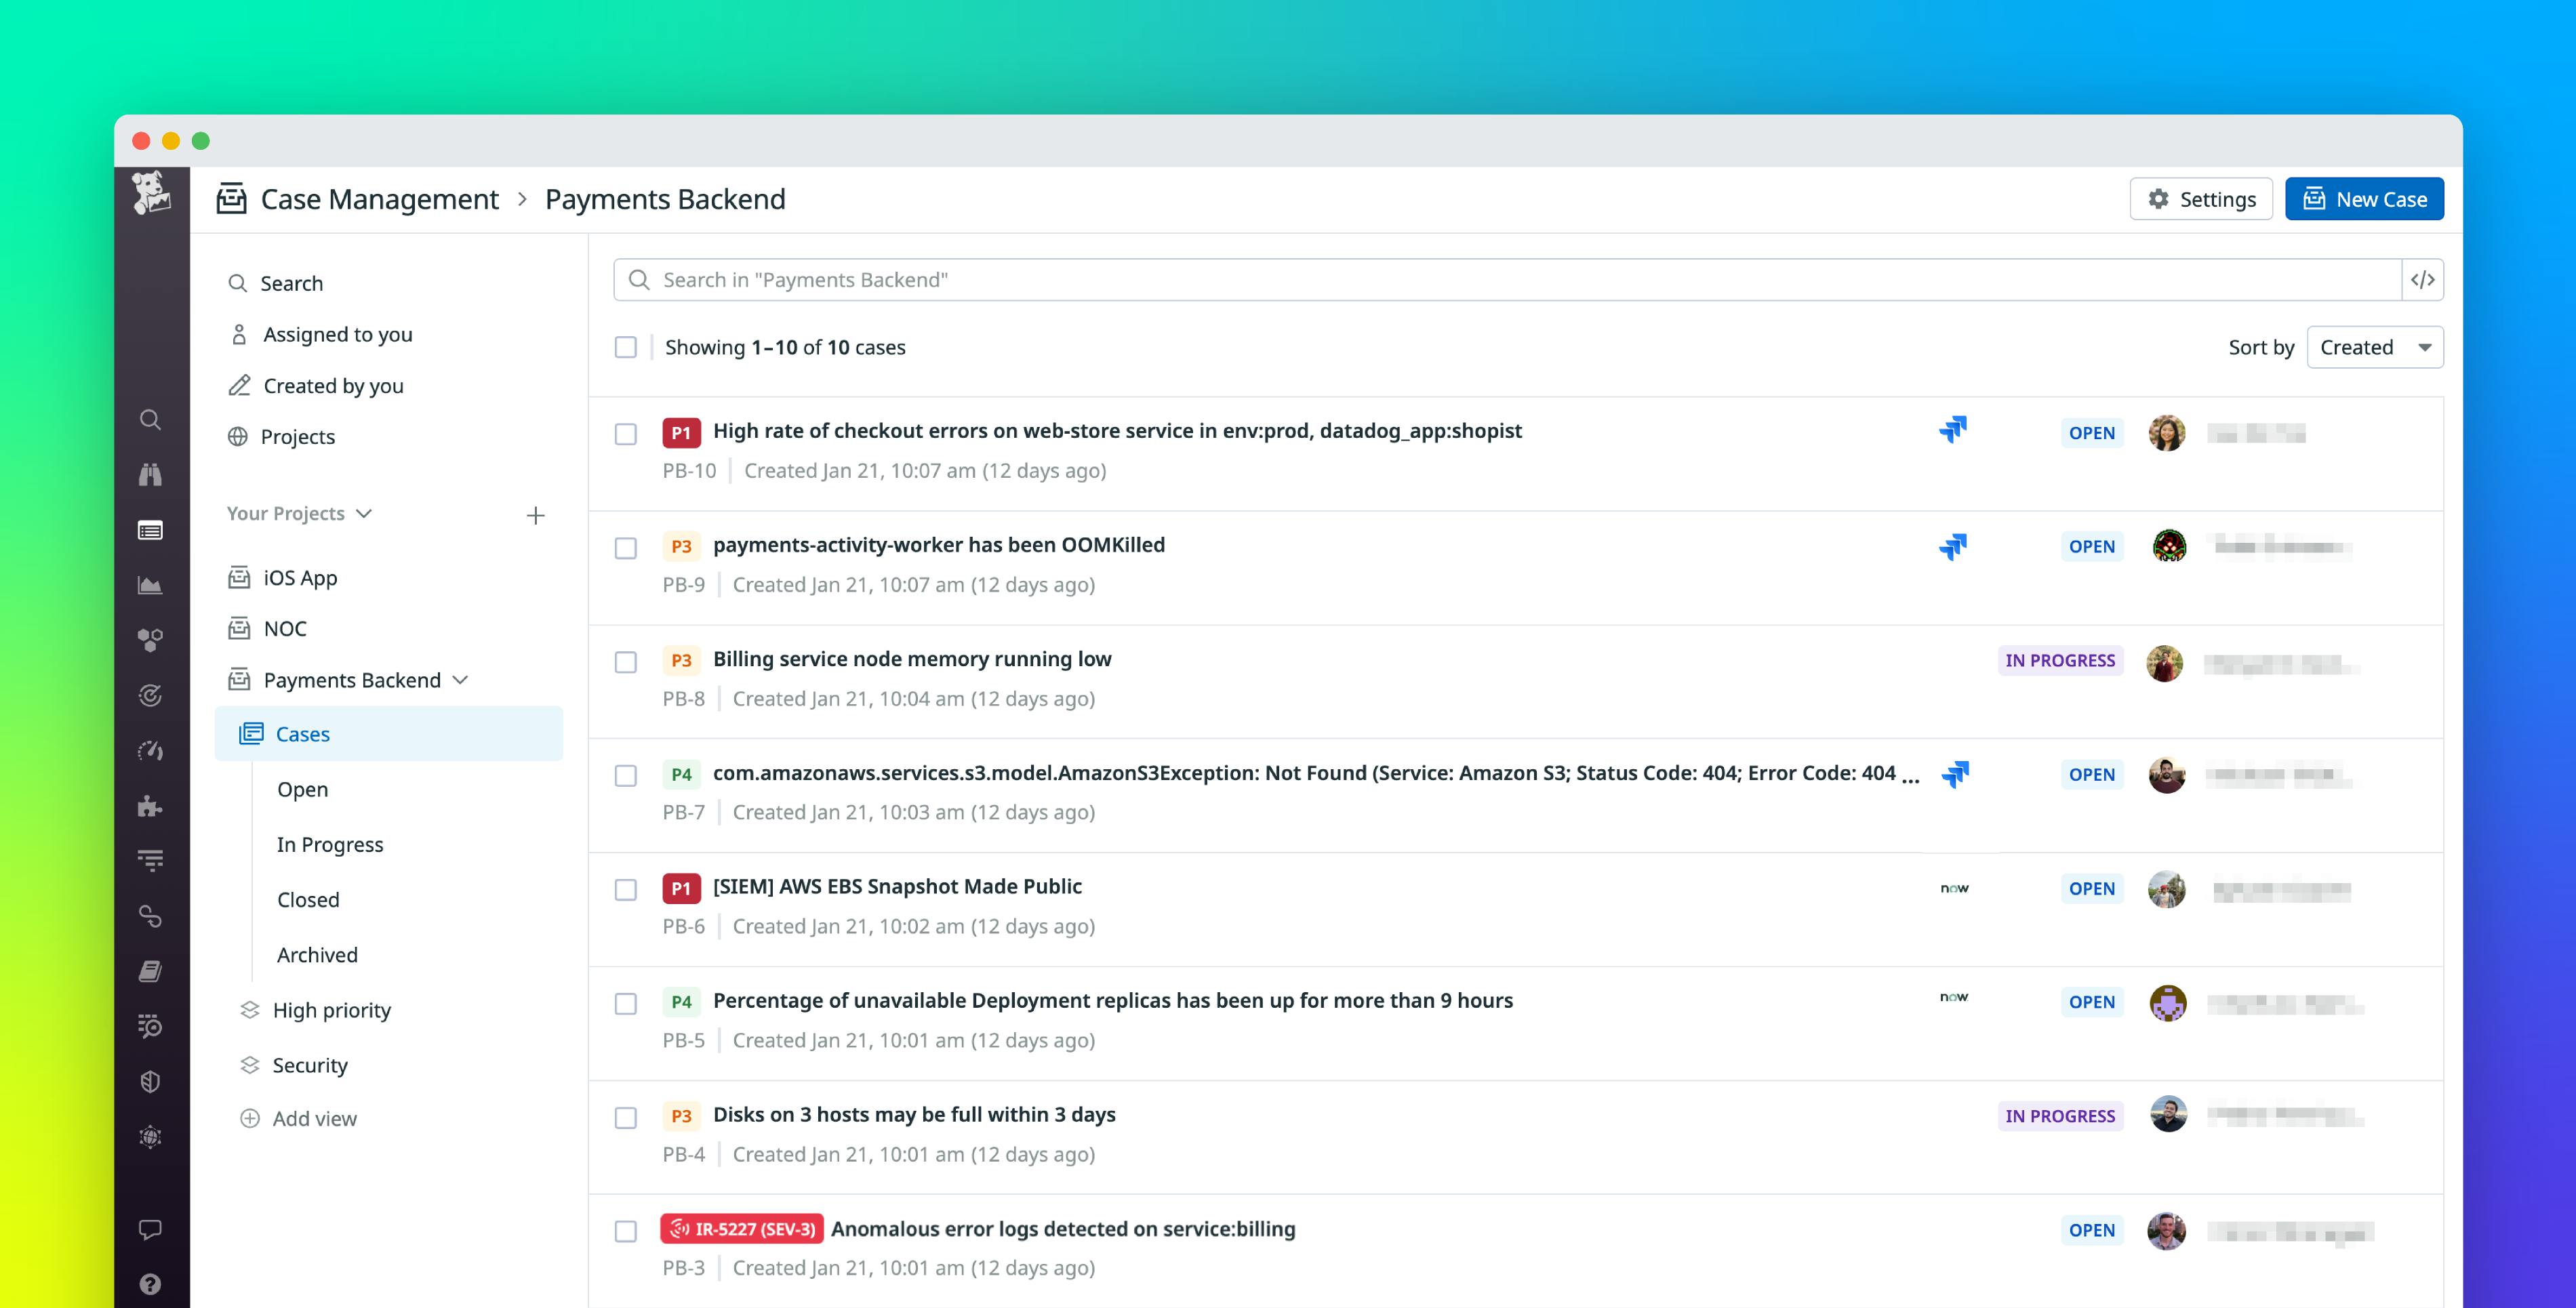Open Settings from the top right

tap(2201, 198)
